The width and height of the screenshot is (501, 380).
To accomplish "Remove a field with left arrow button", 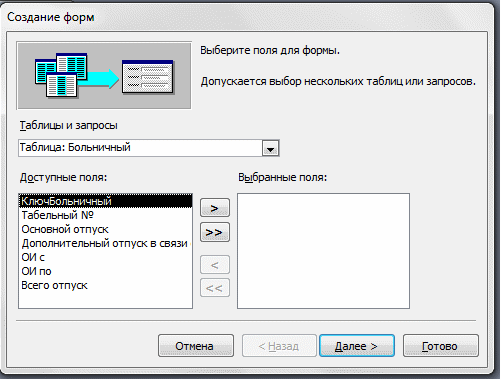I will pyautogui.click(x=215, y=265).
